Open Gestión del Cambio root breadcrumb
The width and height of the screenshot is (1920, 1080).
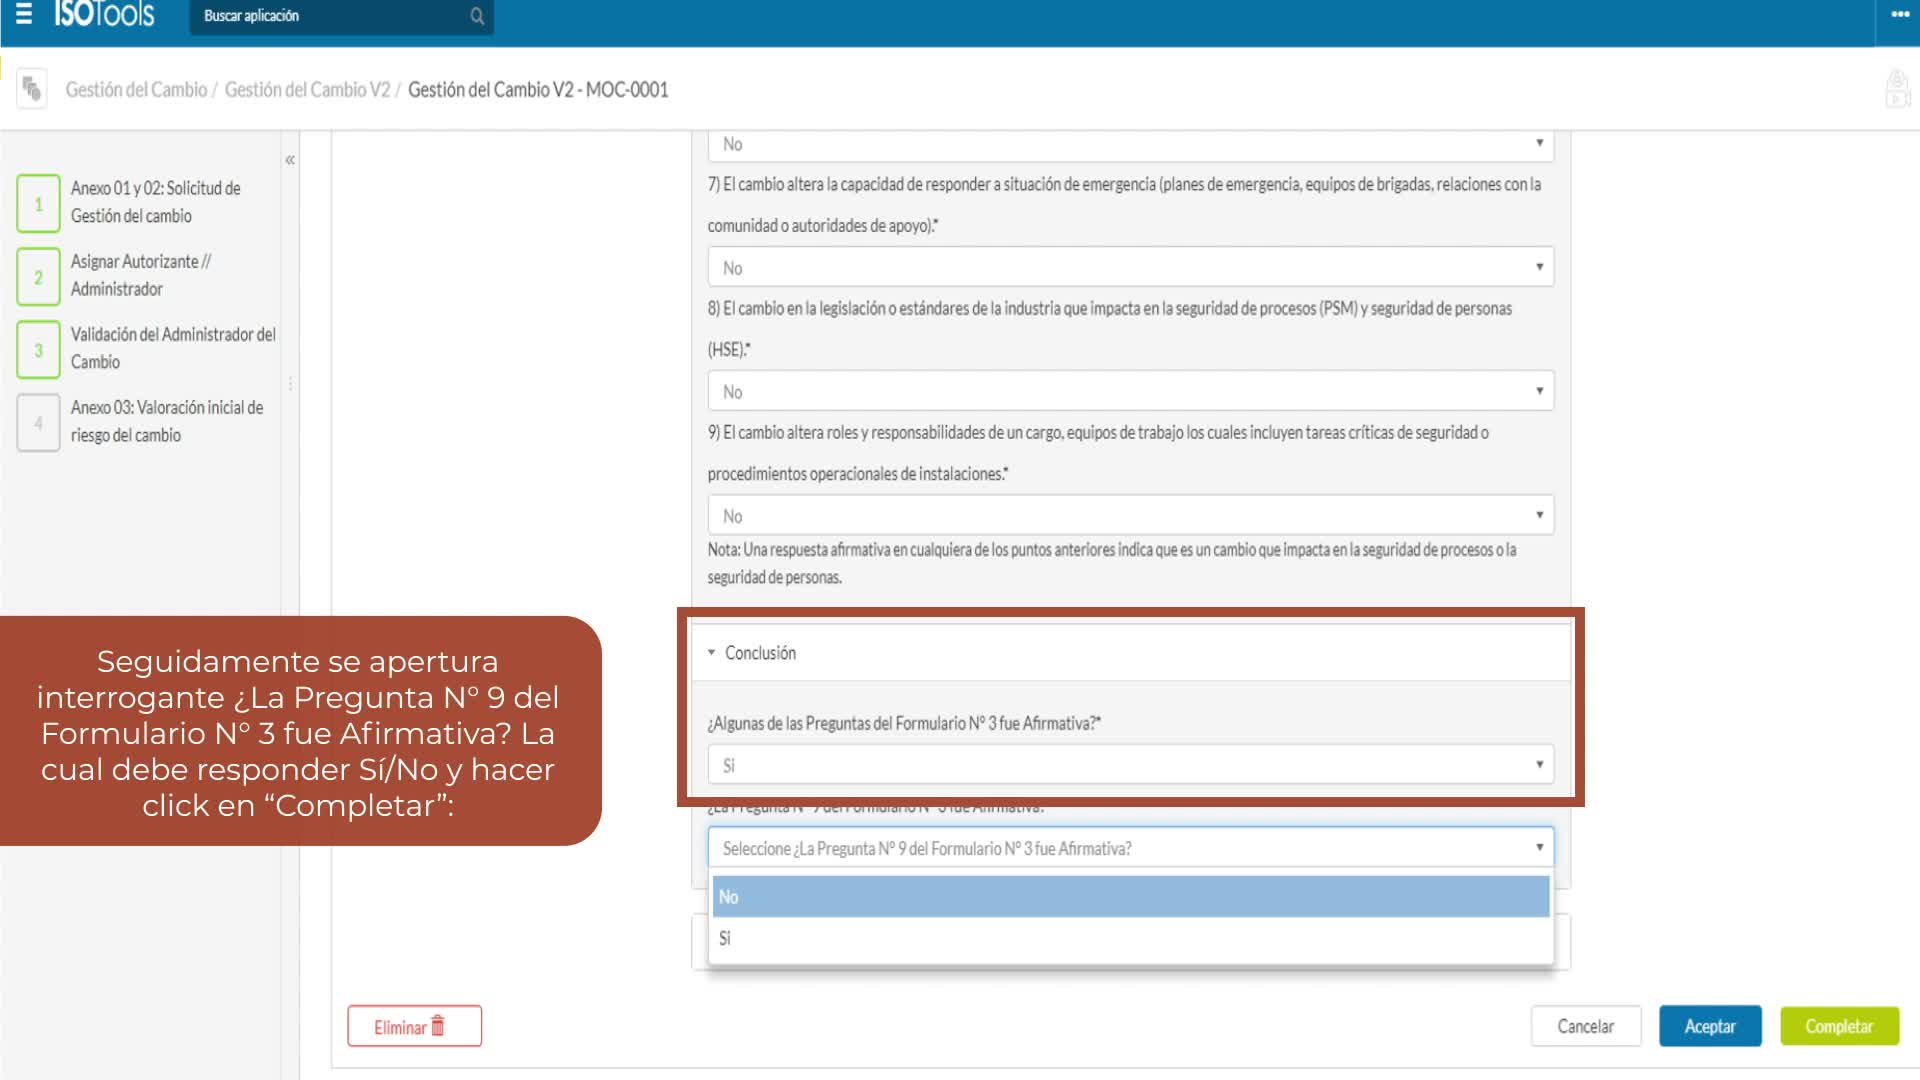point(136,90)
